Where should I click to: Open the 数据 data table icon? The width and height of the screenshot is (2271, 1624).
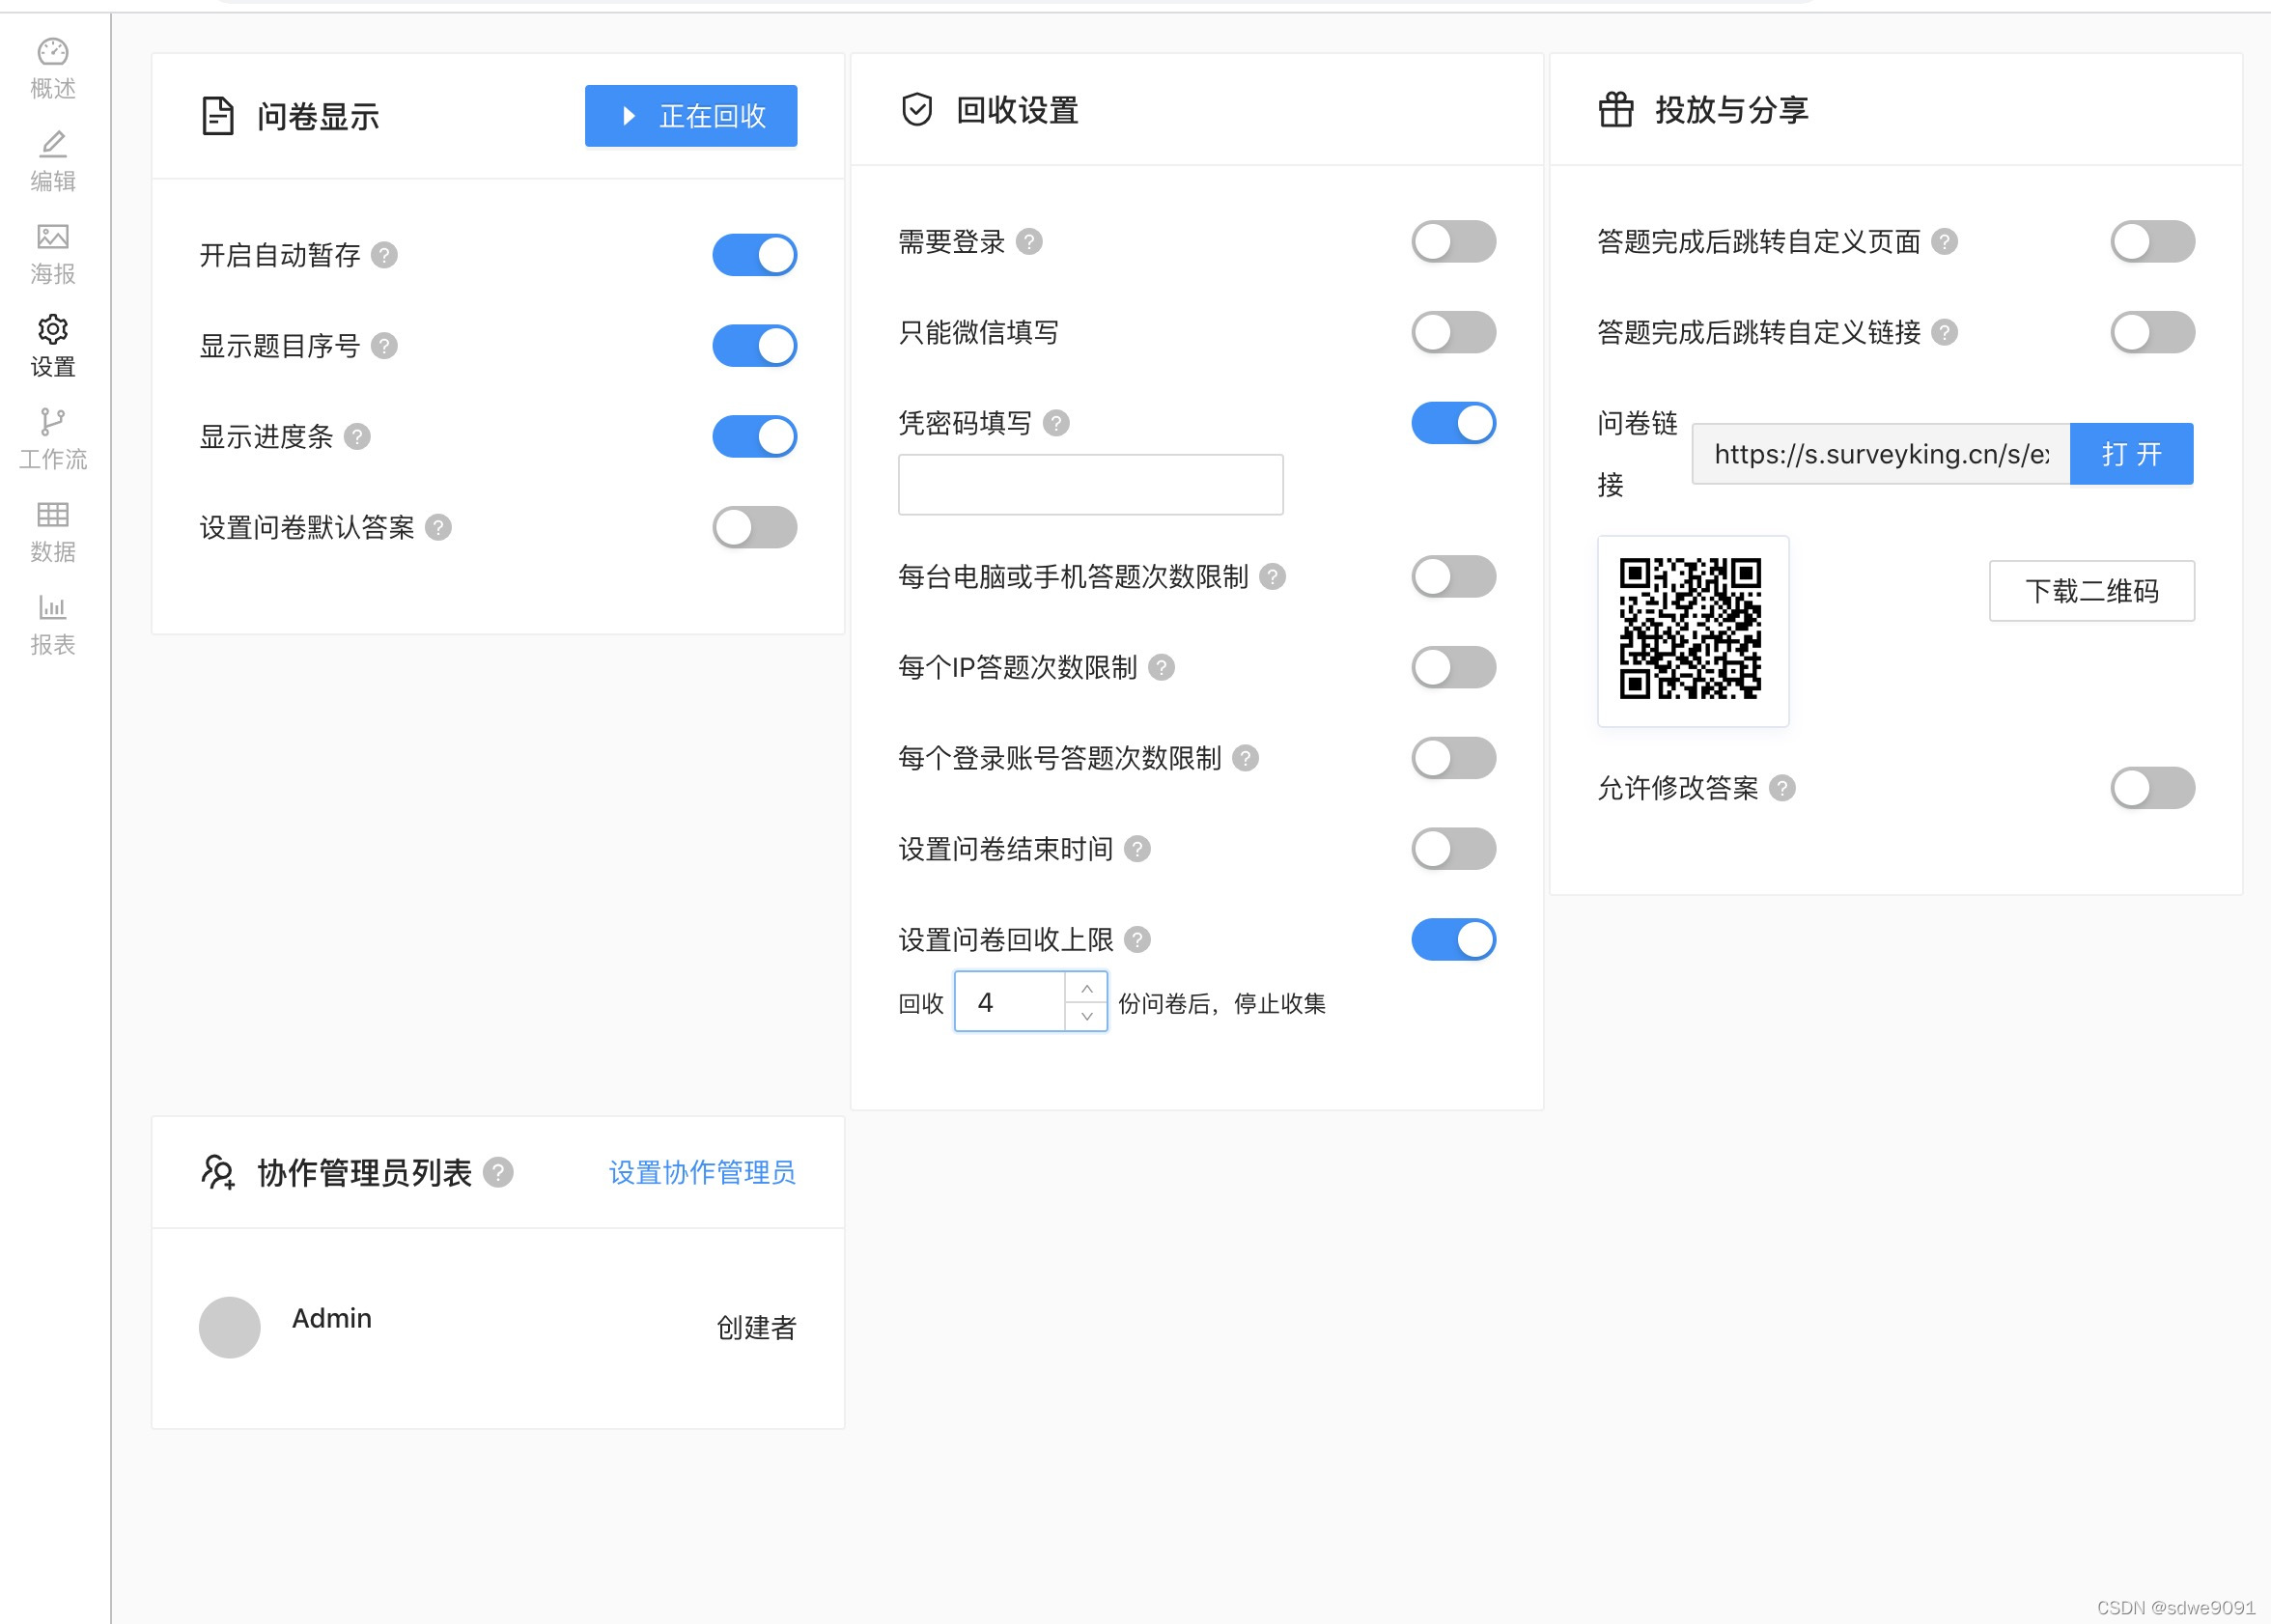52,515
